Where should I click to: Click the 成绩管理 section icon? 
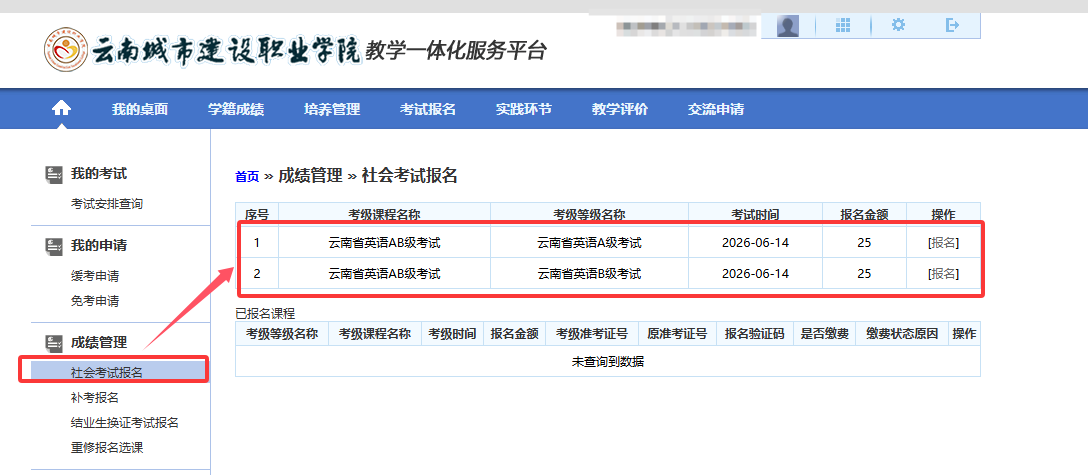[54, 343]
